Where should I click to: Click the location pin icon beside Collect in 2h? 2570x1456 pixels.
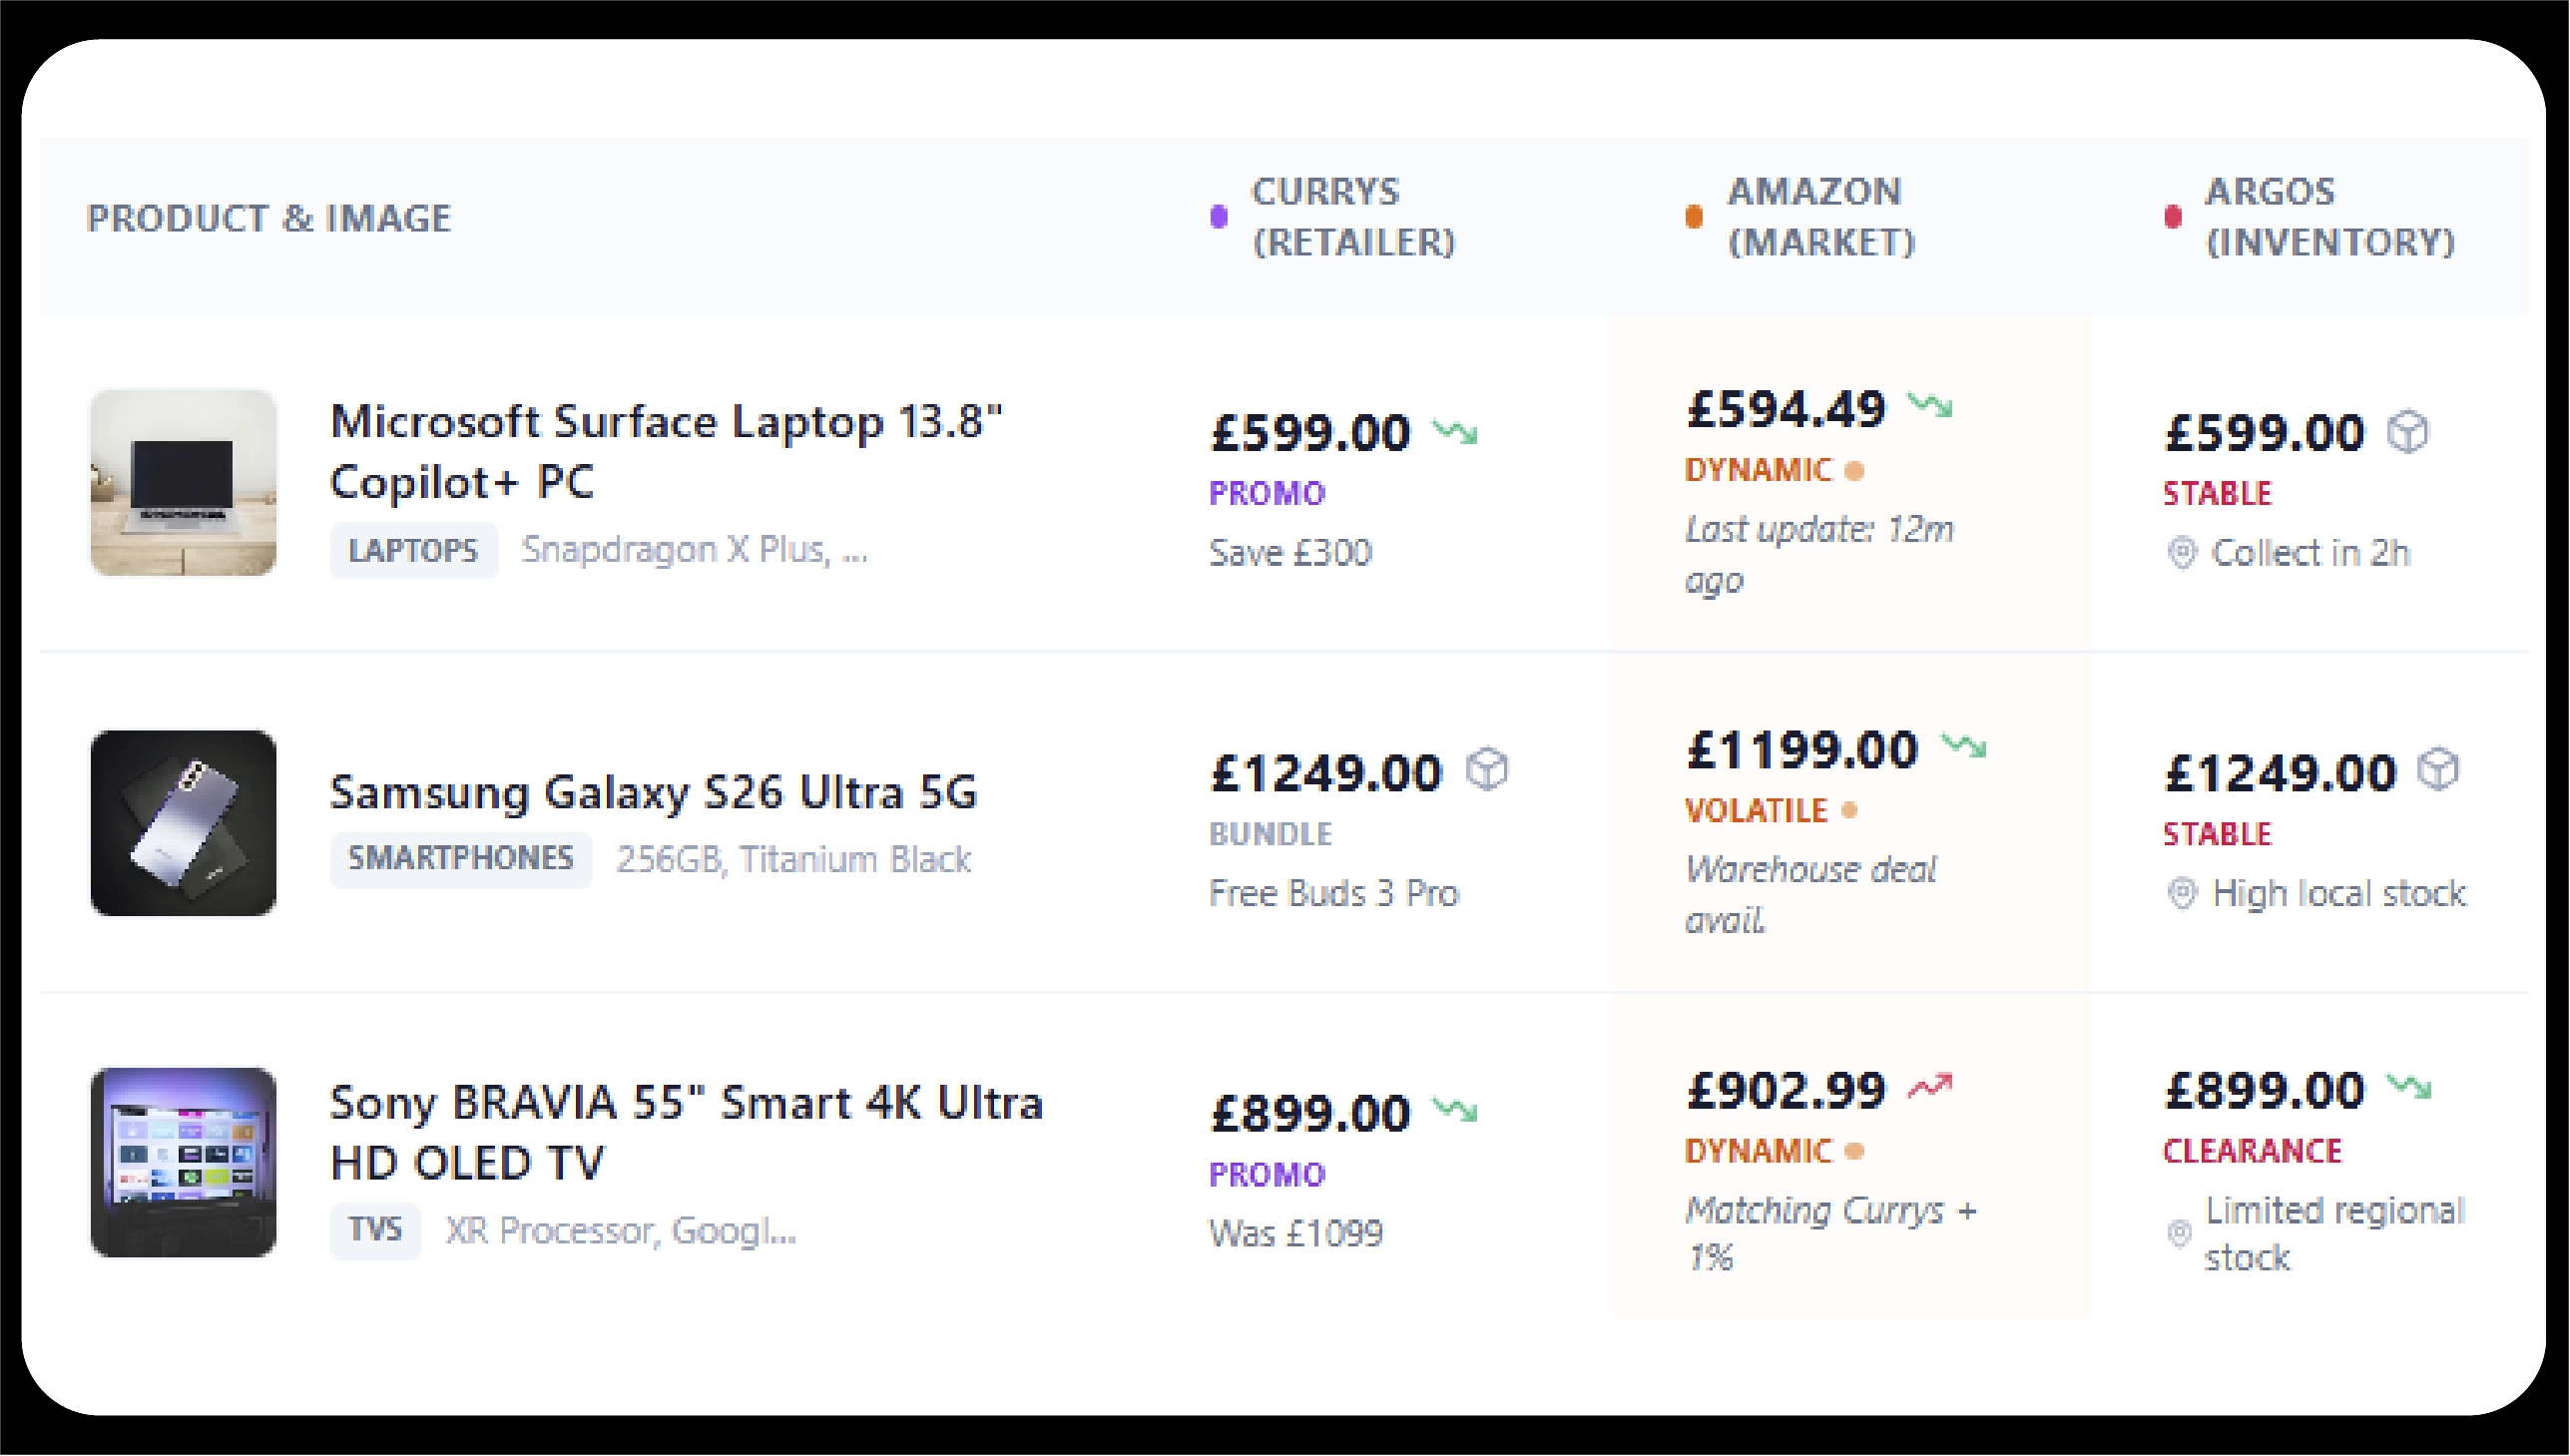[x=2182, y=553]
